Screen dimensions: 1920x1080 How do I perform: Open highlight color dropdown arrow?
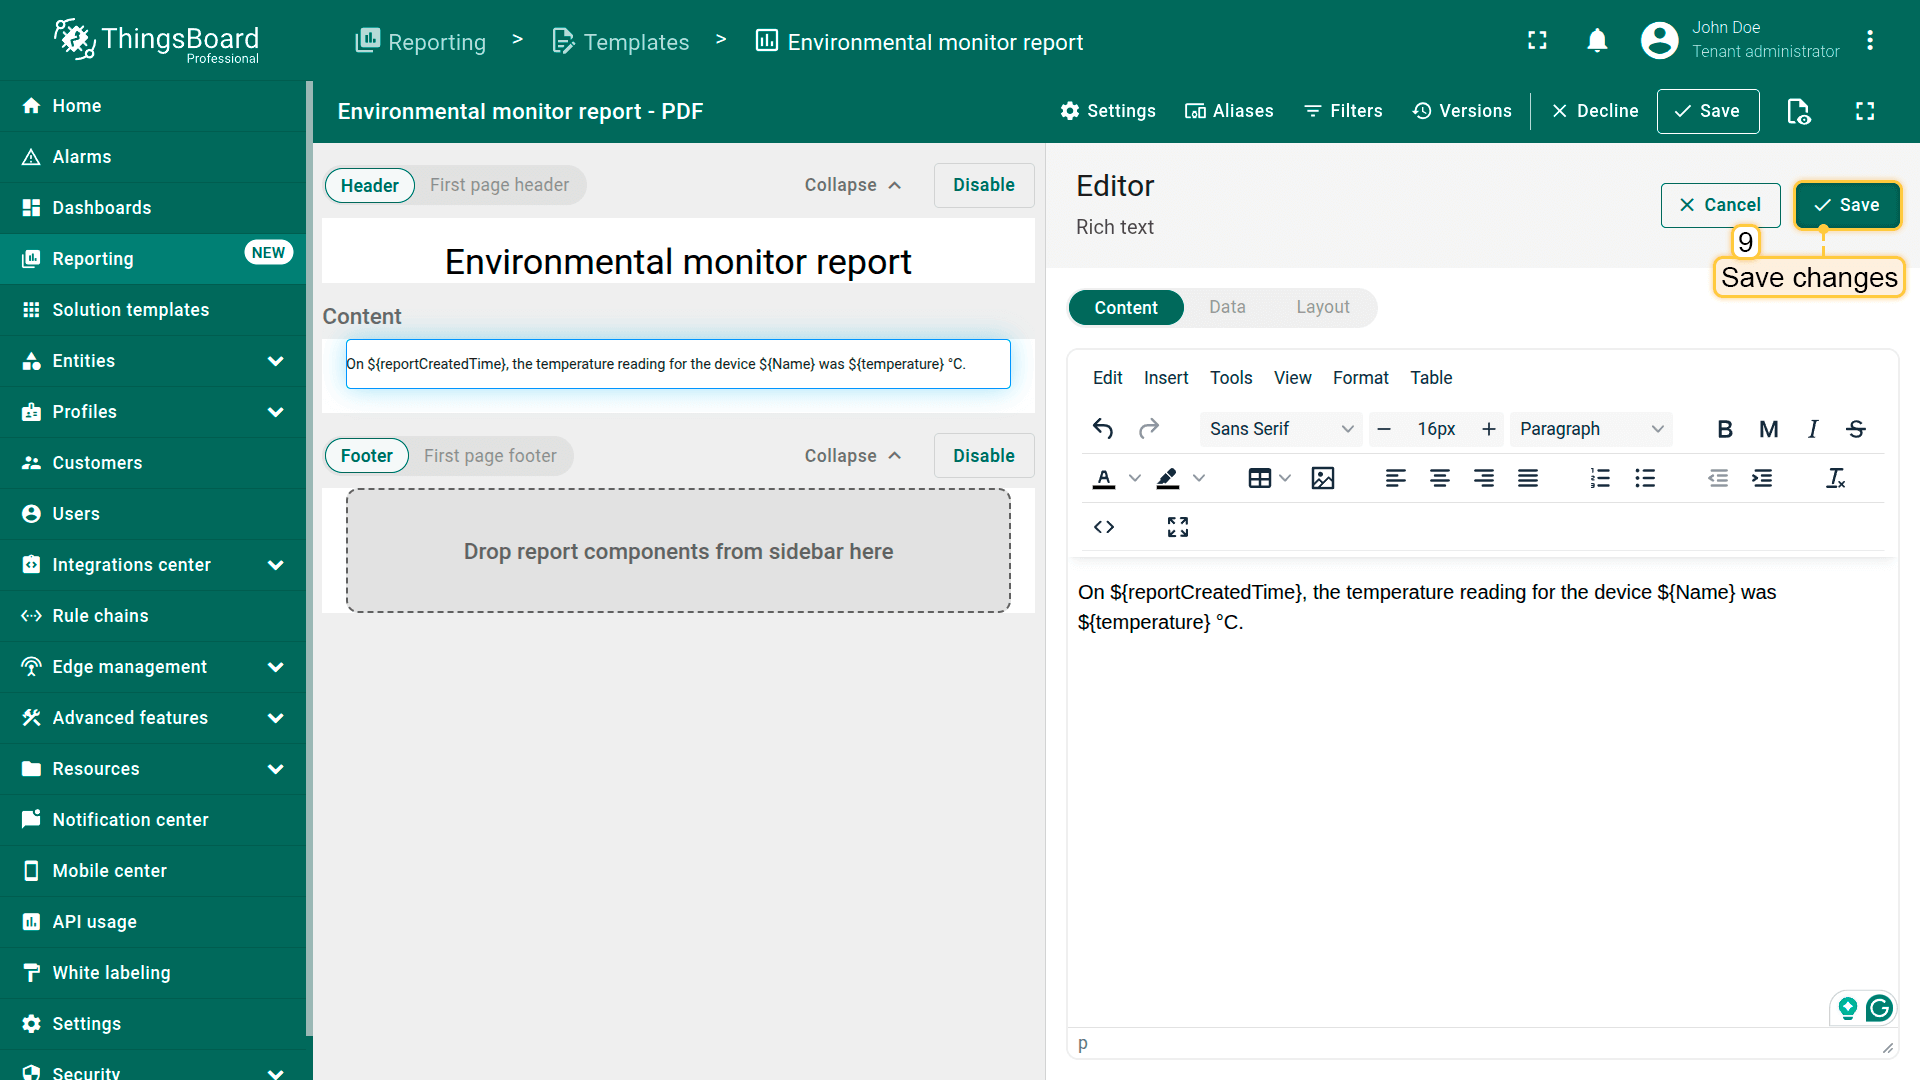(x=1199, y=478)
